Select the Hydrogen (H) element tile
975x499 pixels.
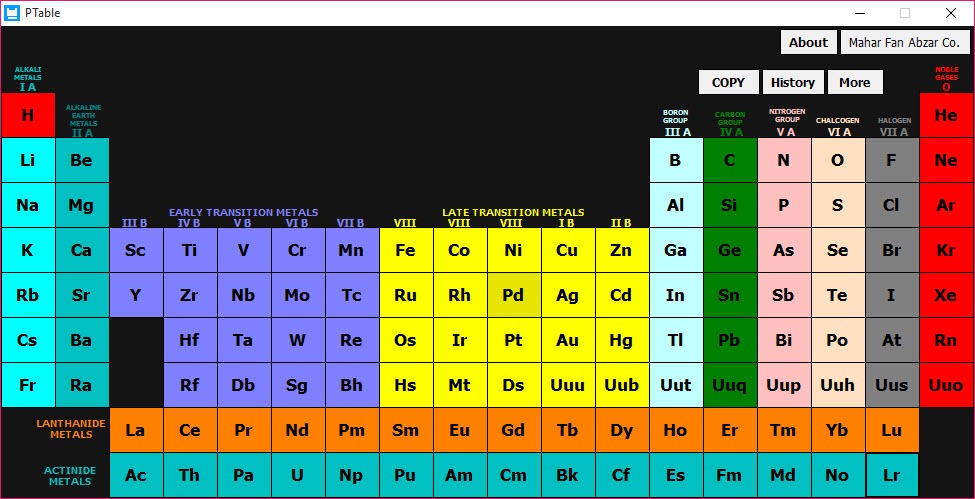click(28, 115)
